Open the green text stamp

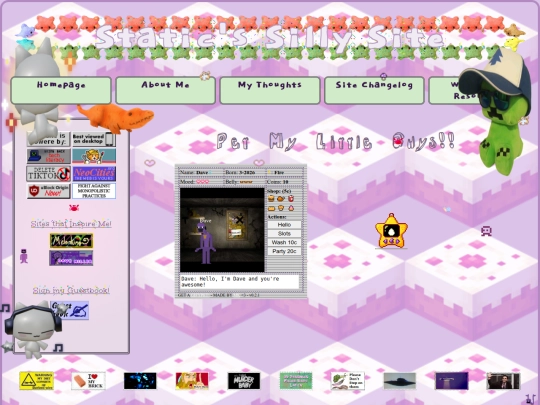pos(296,381)
